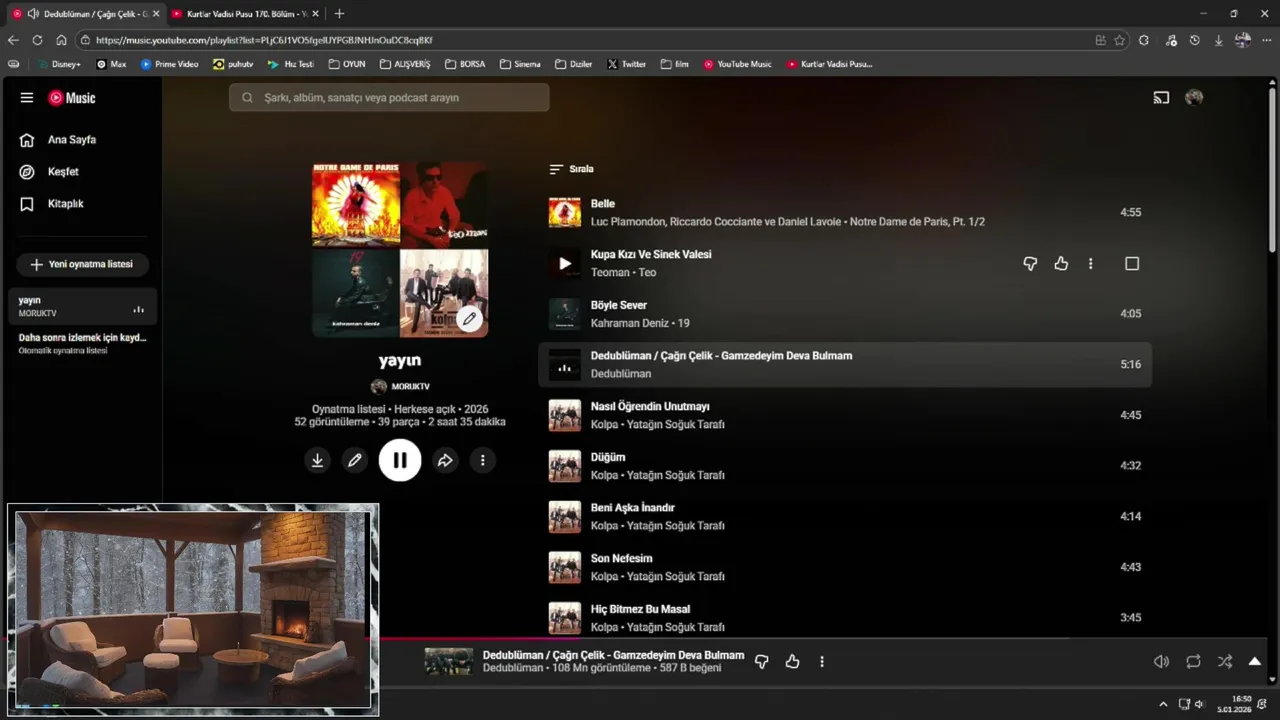
Task: Open YouTube Music bookmark
Action: (738, 64)
